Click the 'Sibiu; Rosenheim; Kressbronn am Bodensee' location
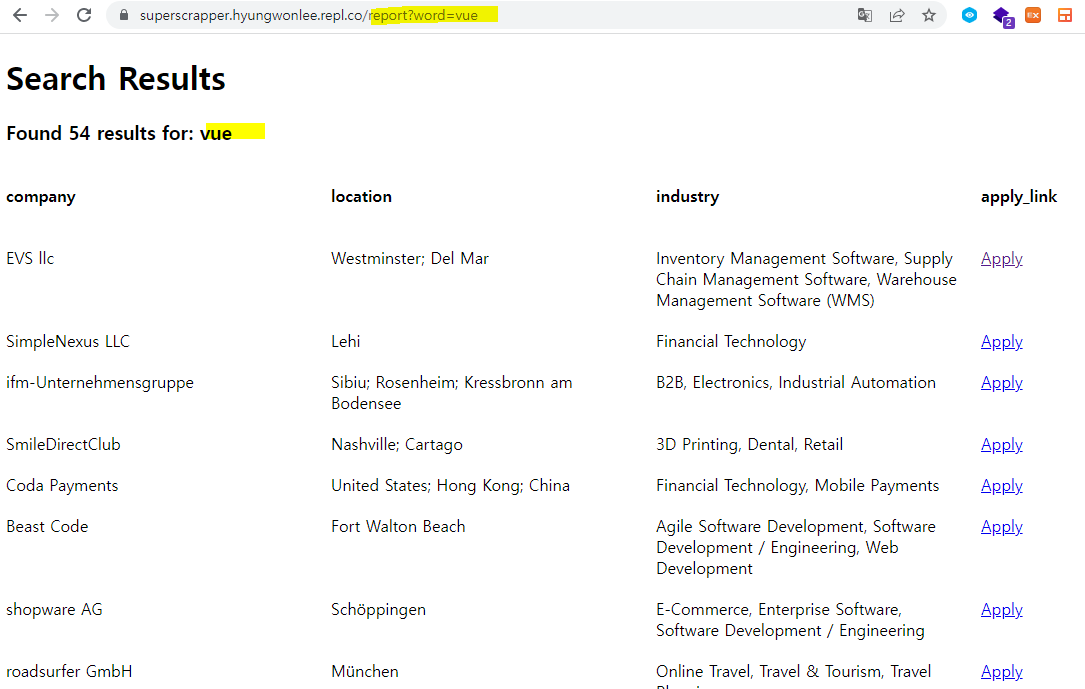The width and height of the screenshot is (1085, 689). (452, 393)
